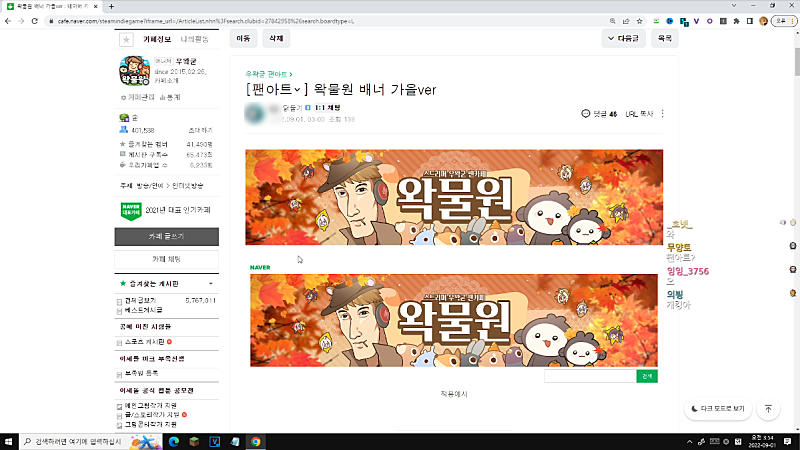
Task: Open 글/스토리작가 지원 board
Action: tap(153, 415)
